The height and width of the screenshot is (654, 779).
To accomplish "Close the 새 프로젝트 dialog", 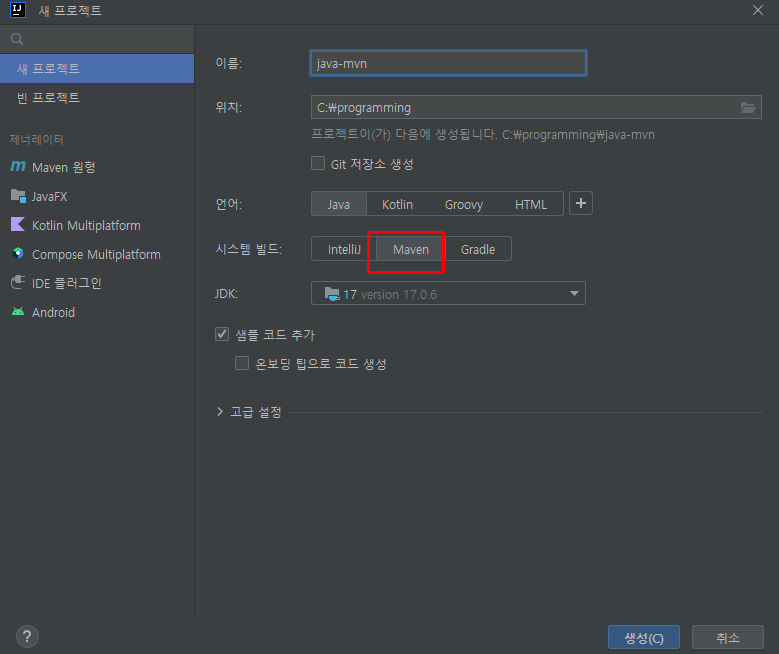I will click(758, 10).
